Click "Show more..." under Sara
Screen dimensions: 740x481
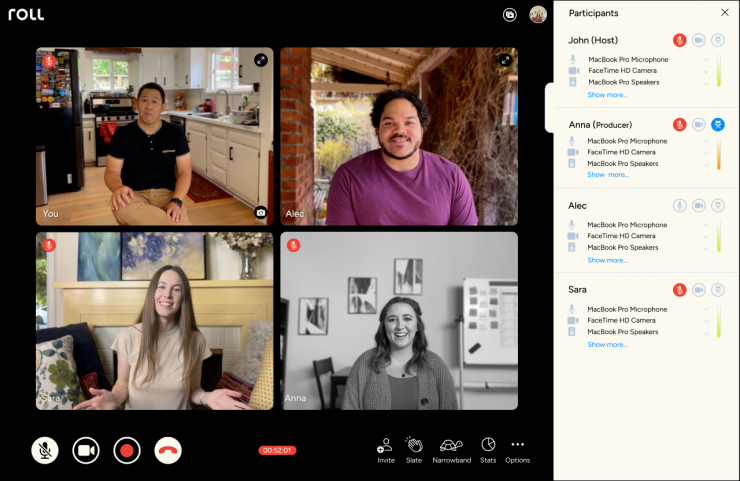607,345
